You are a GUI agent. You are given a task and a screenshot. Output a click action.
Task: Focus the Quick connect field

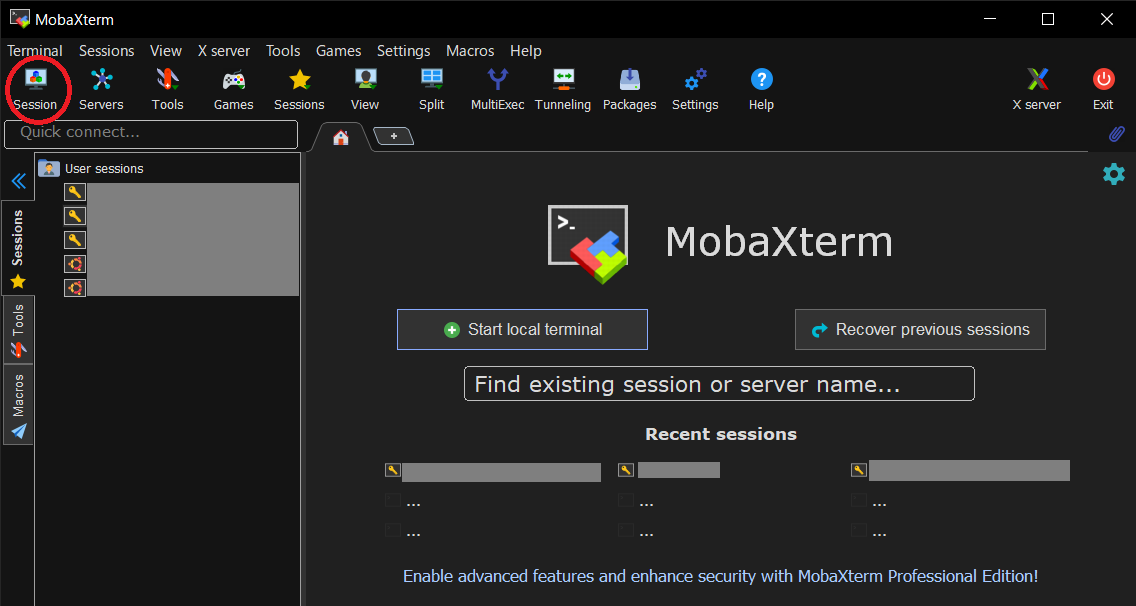[x=151, y=134]
